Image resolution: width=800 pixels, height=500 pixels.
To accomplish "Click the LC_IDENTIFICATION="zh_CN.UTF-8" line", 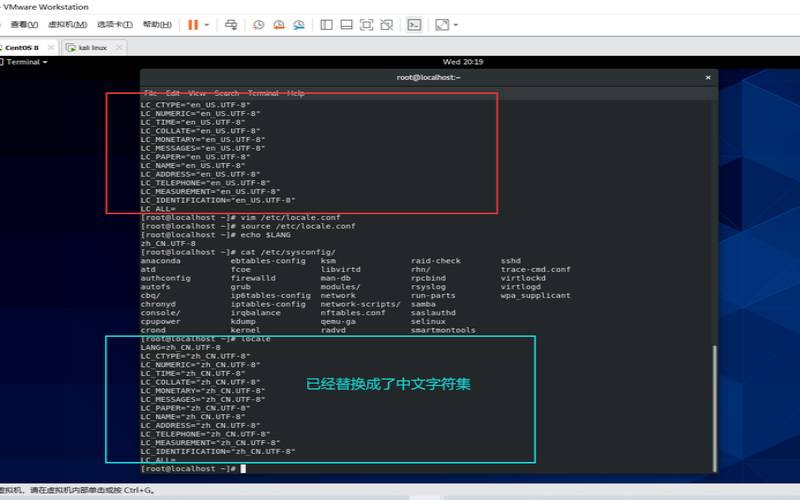I will (x=218, y=452).
